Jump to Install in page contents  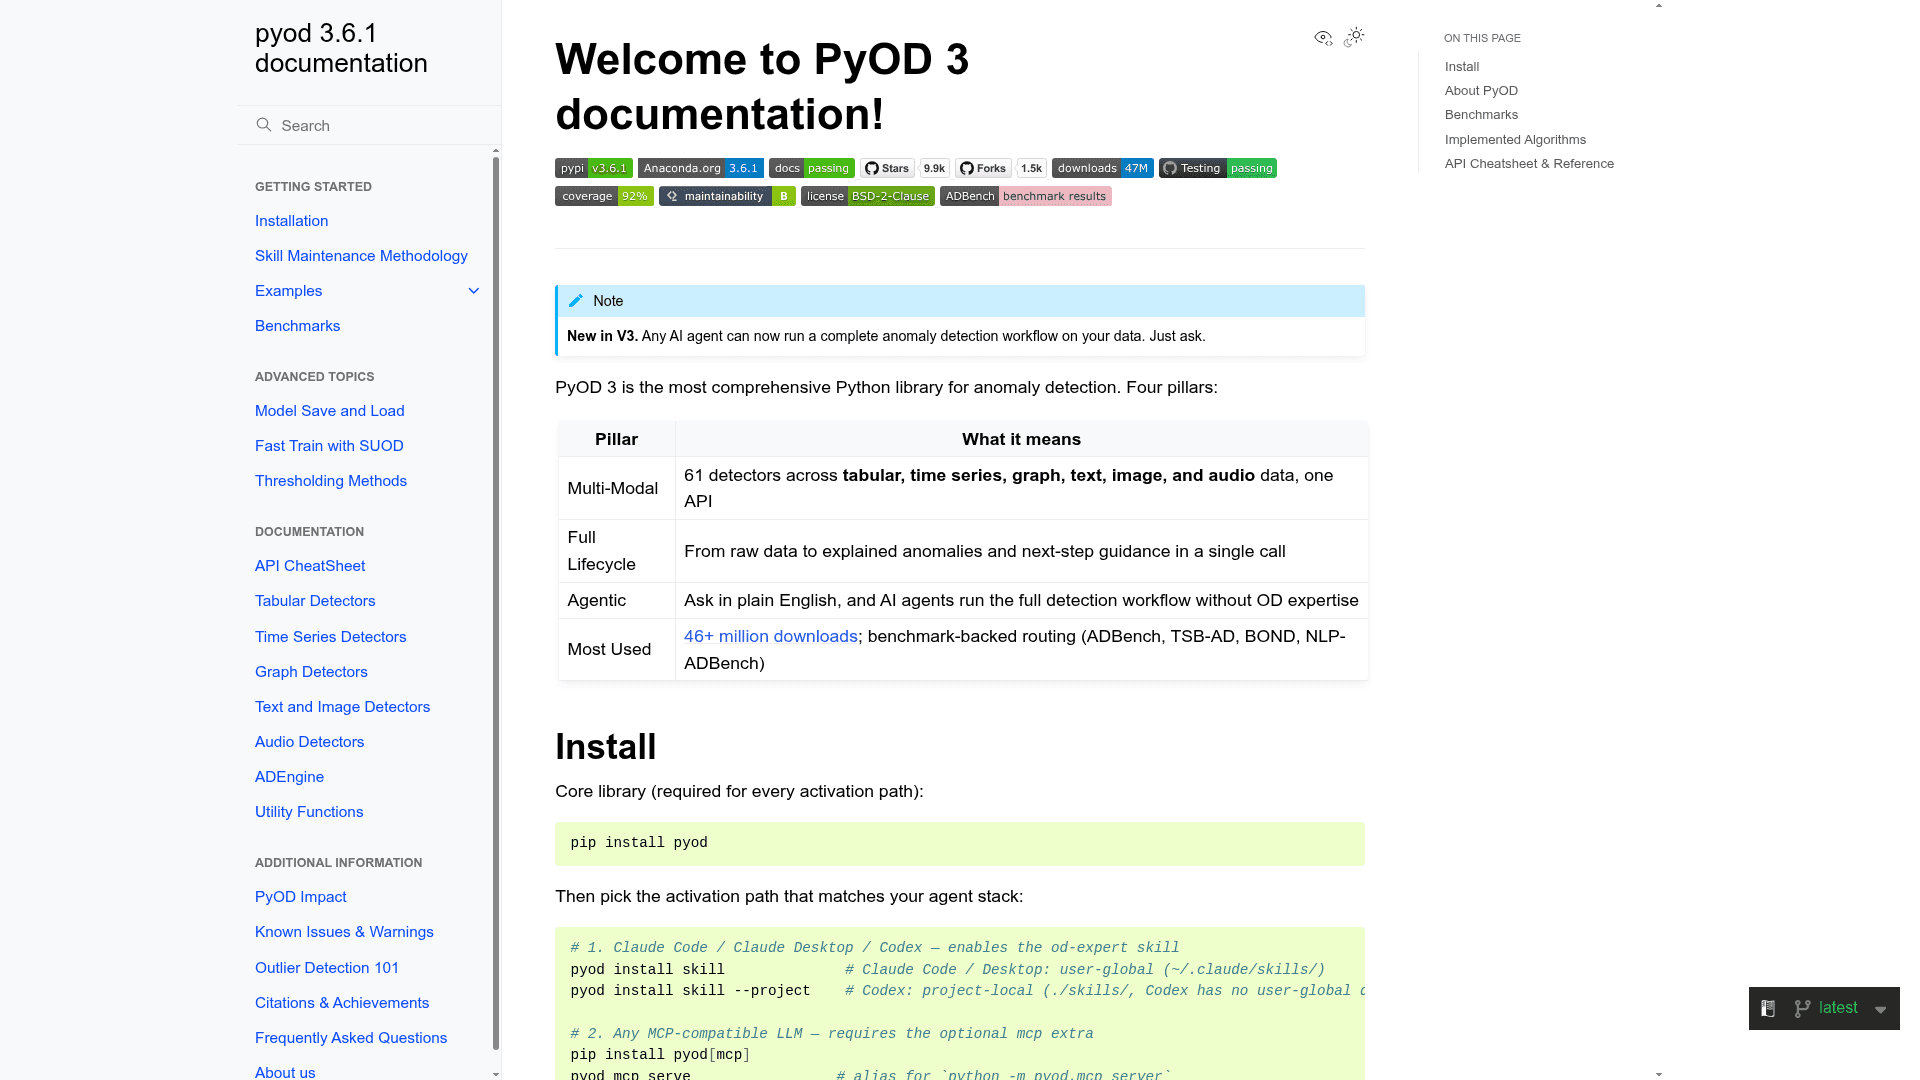(x=1461, y=67)
